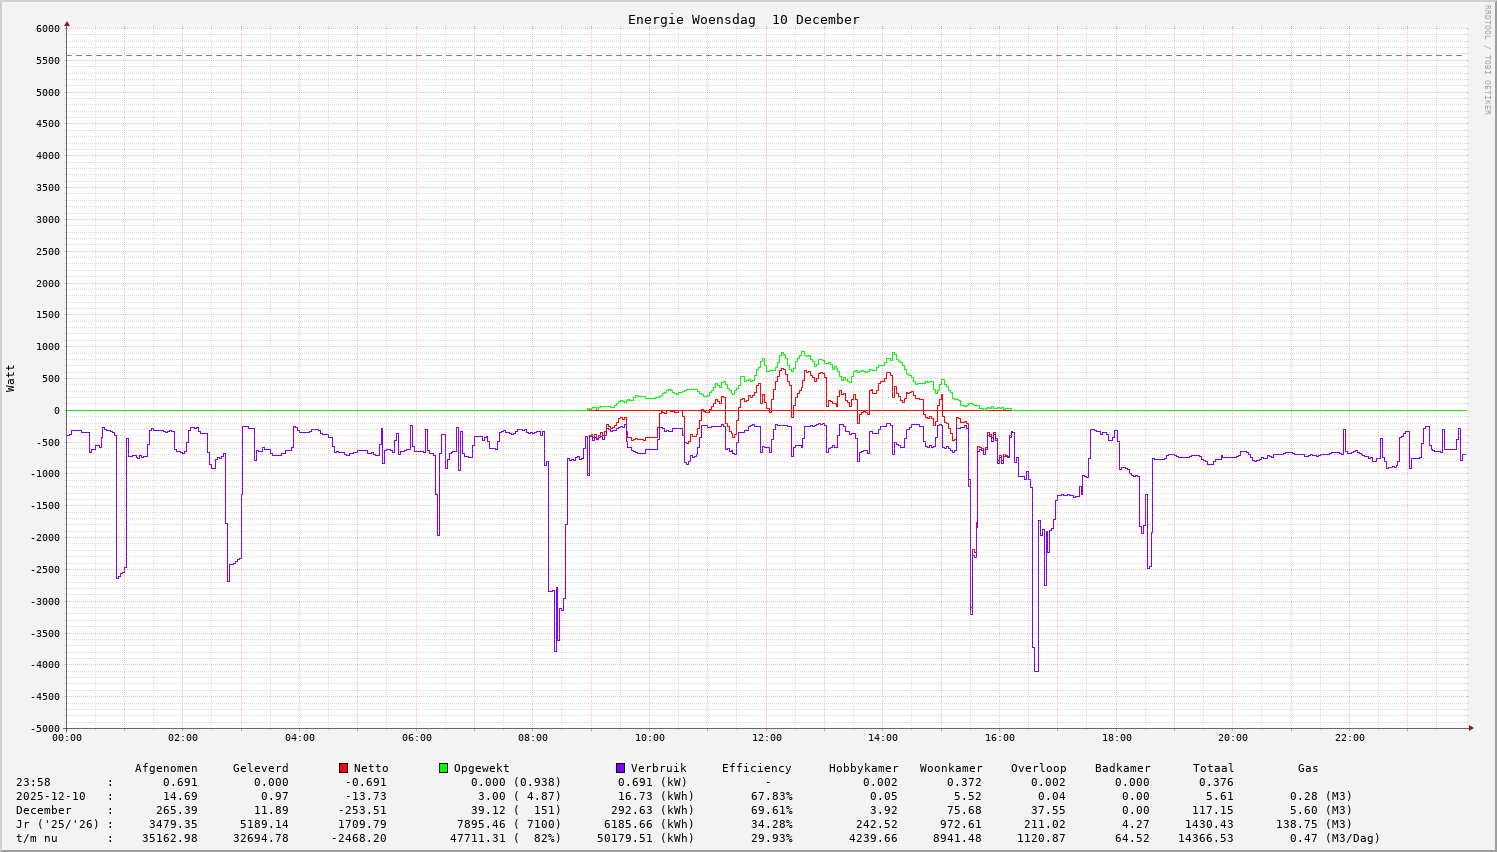This screenshot has width=1497, height=852.
Task: Click the December row label
Action: (44, 810)
